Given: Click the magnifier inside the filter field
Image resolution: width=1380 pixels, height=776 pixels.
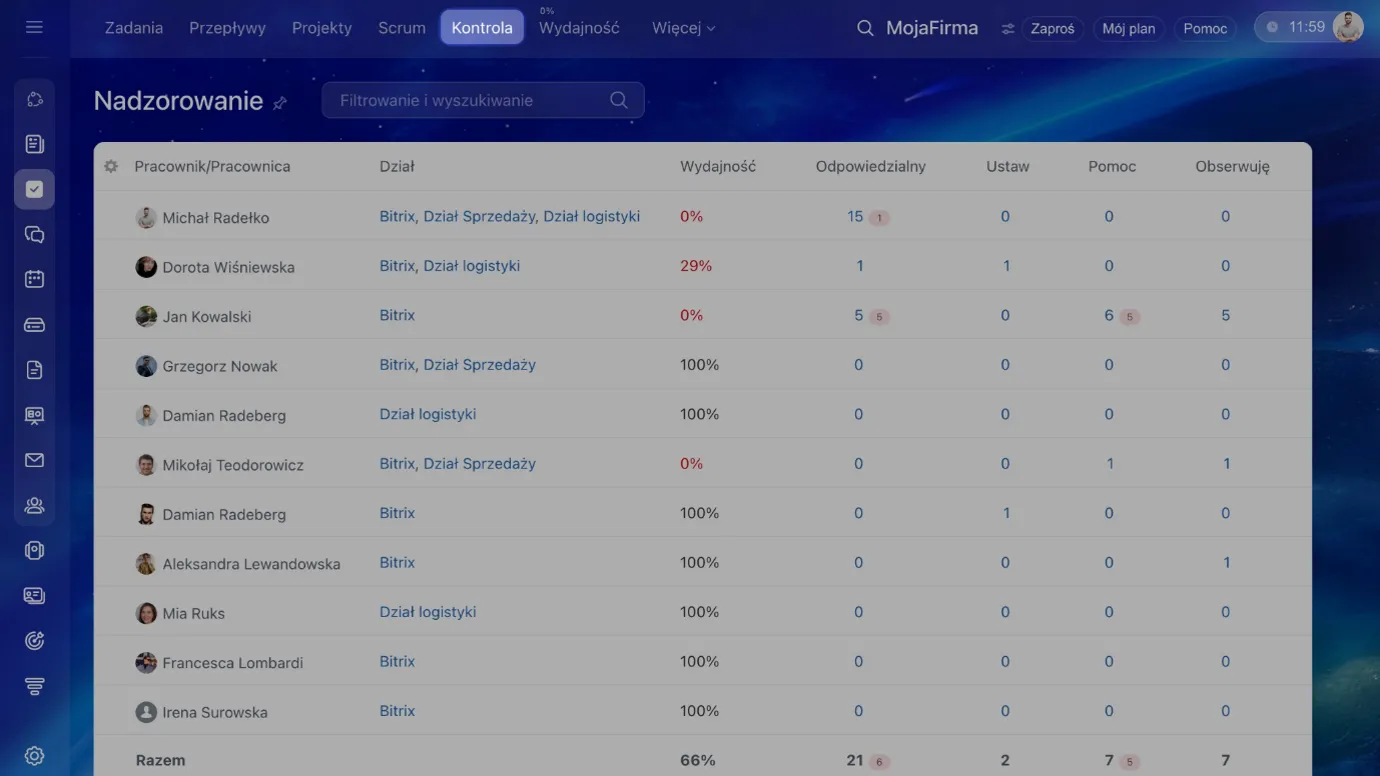Looking at the screenshot, I should [x=619, y=100].
